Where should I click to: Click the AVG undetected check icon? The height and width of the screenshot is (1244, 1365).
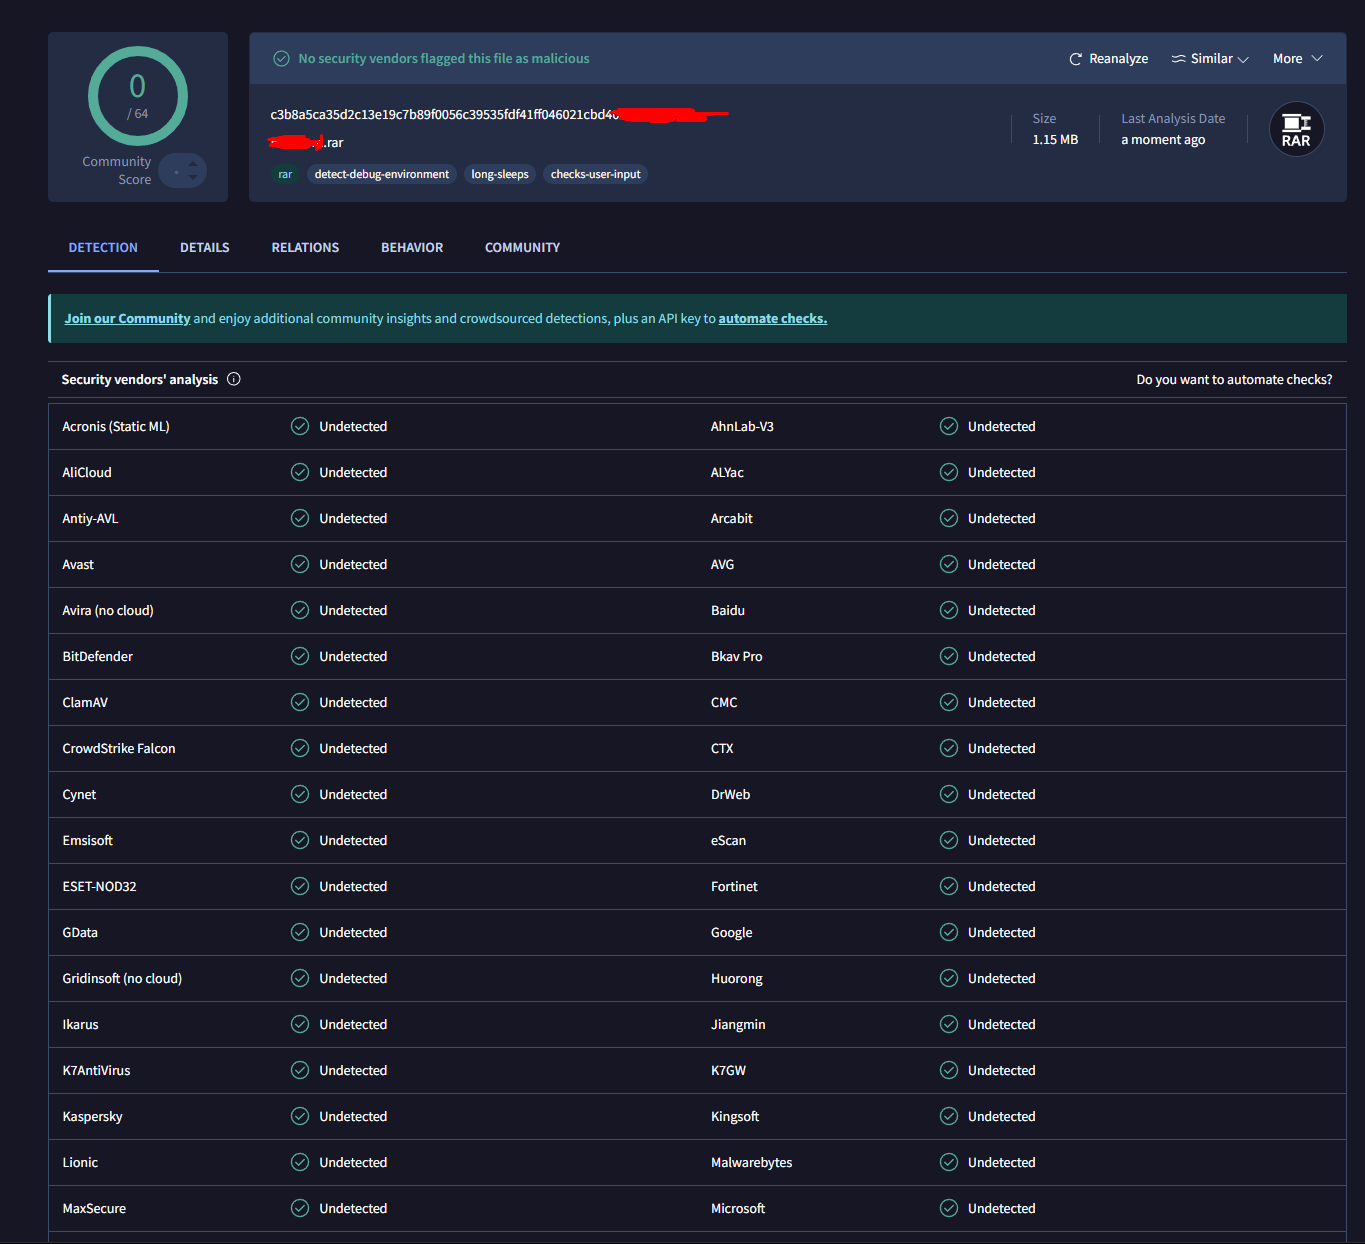[949, 564]
